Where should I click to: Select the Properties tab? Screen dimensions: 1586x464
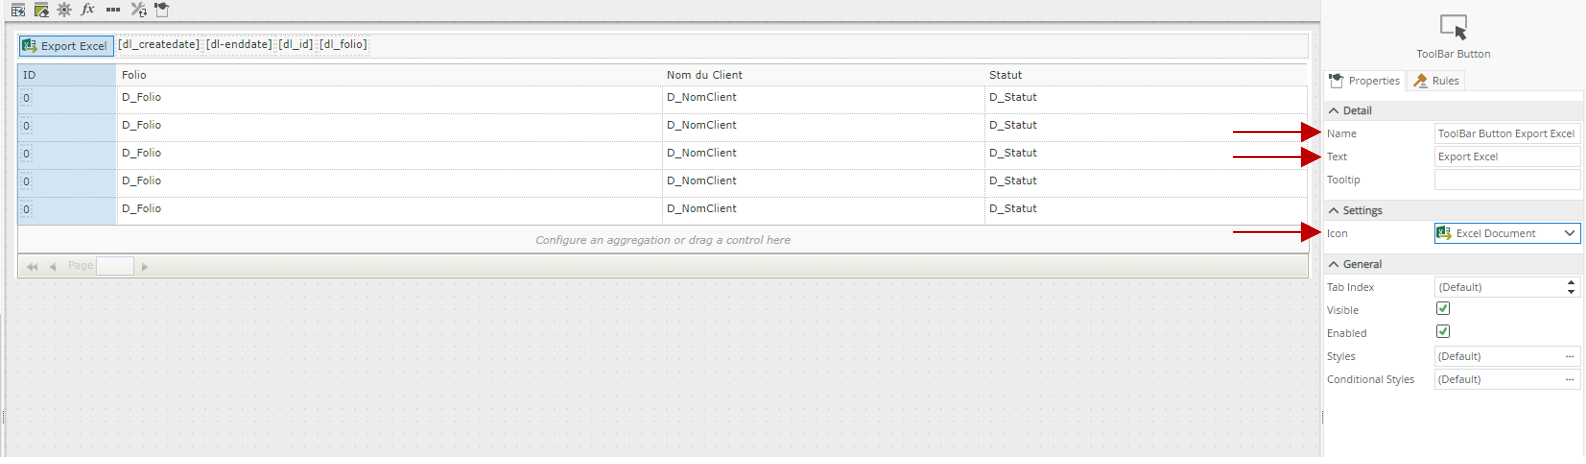(x=1365, y=81)
